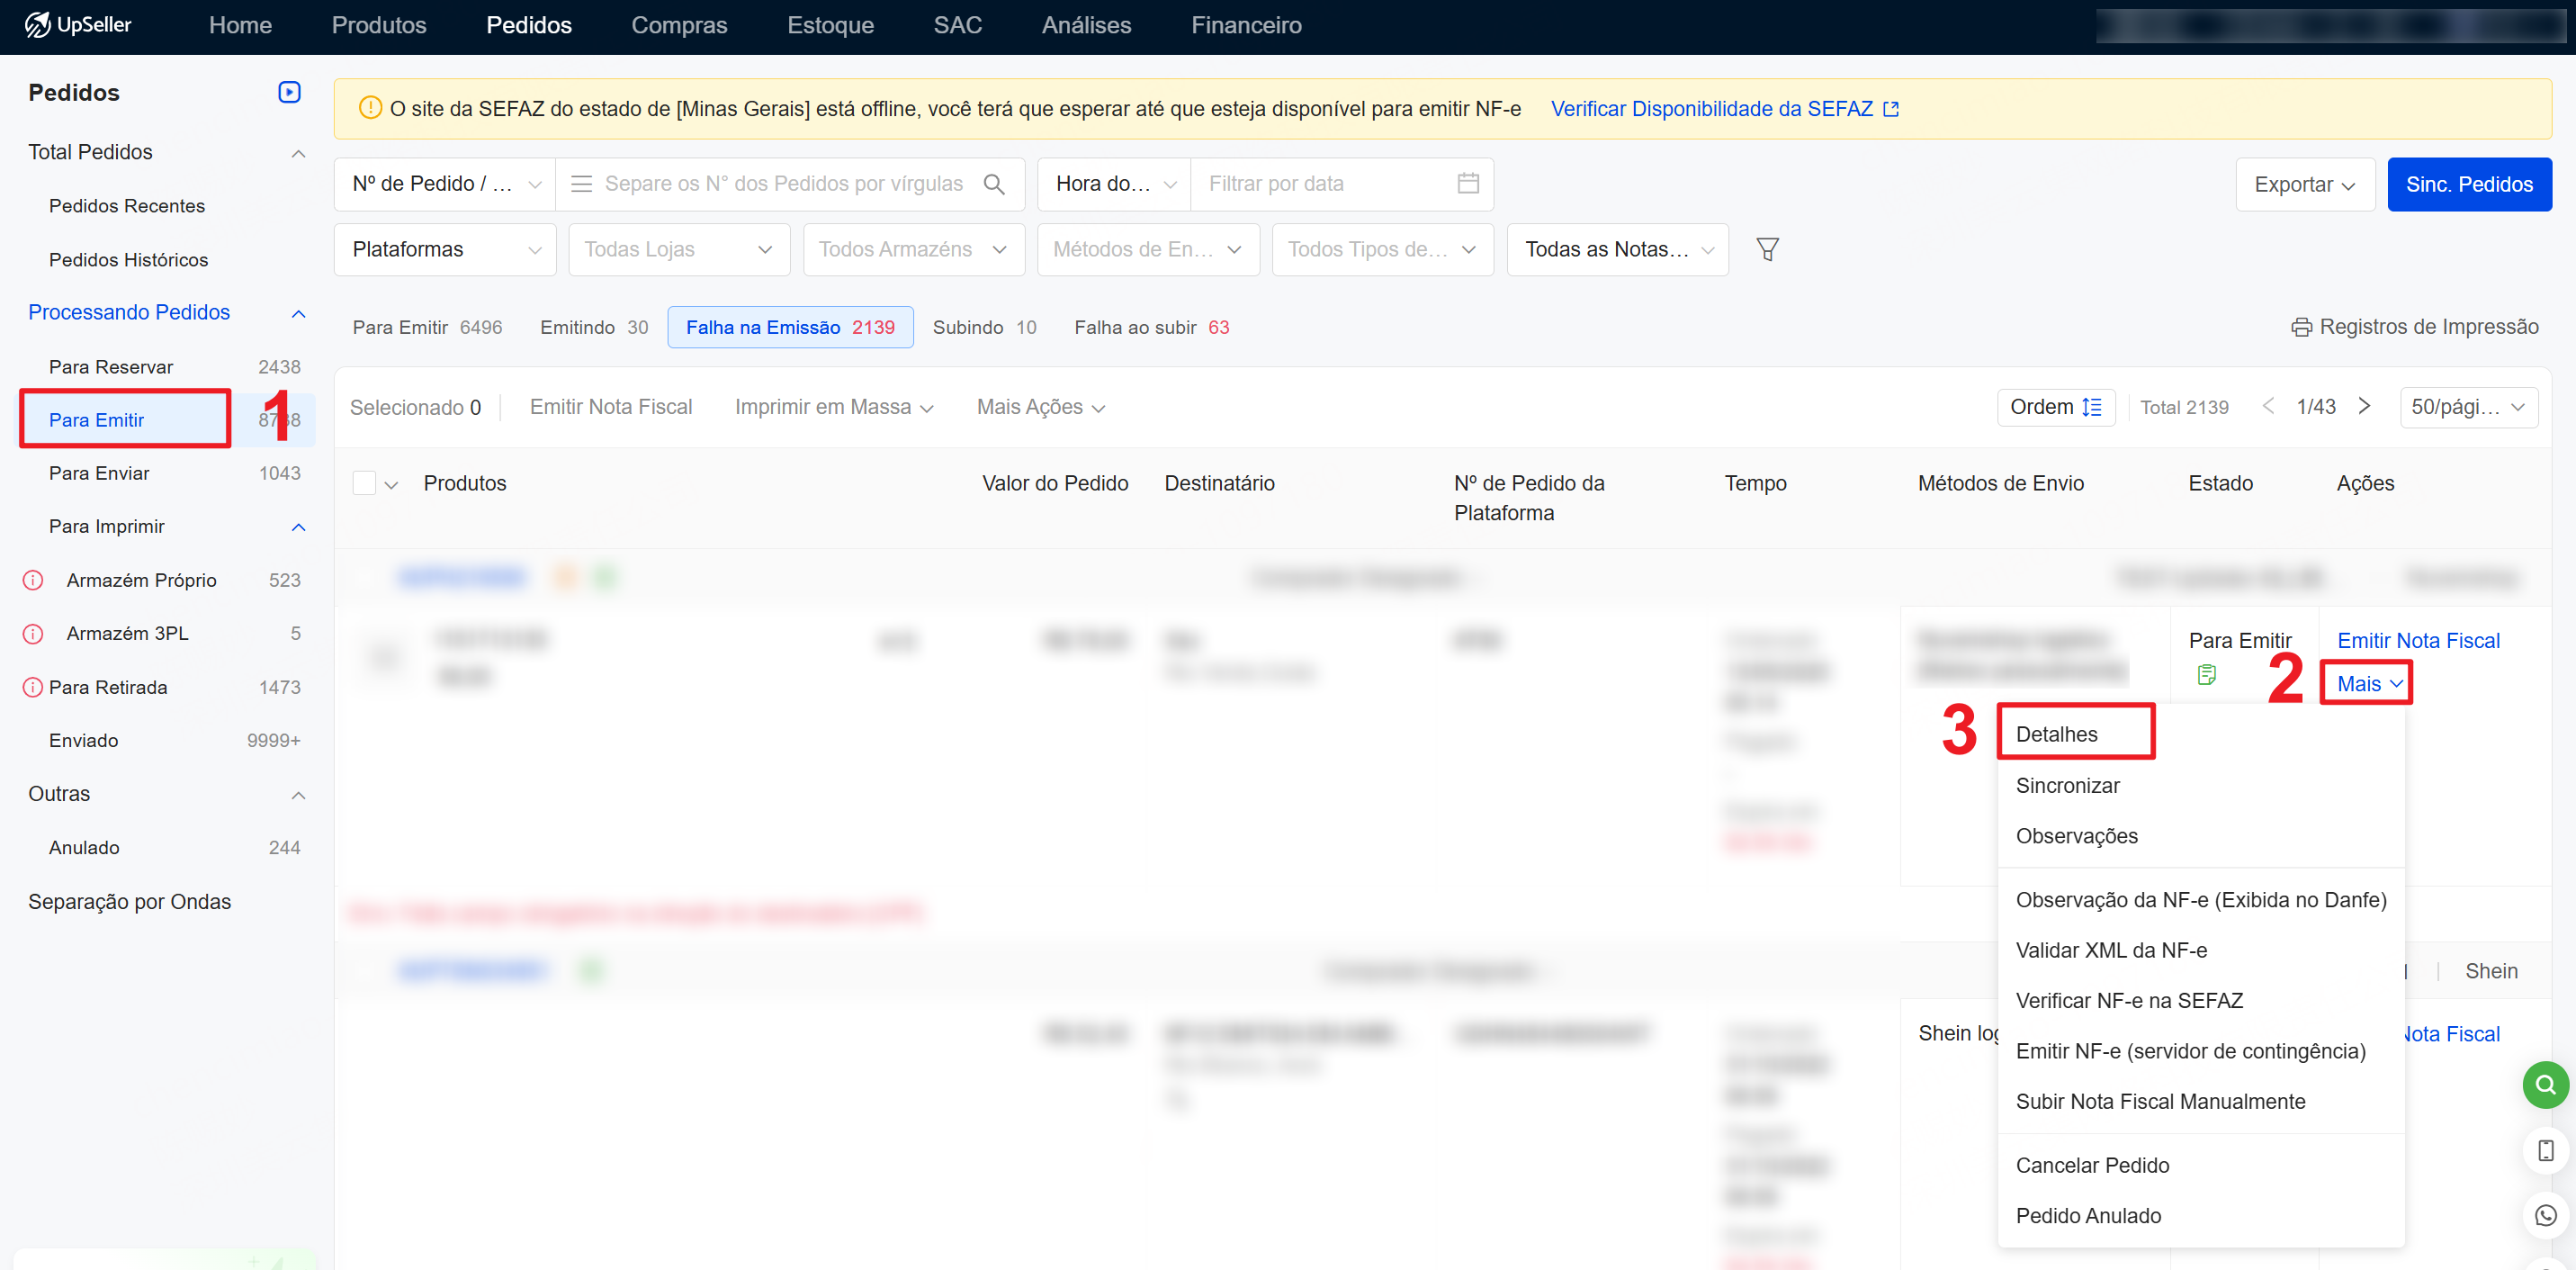Click the funnel filter icon

1767,249
